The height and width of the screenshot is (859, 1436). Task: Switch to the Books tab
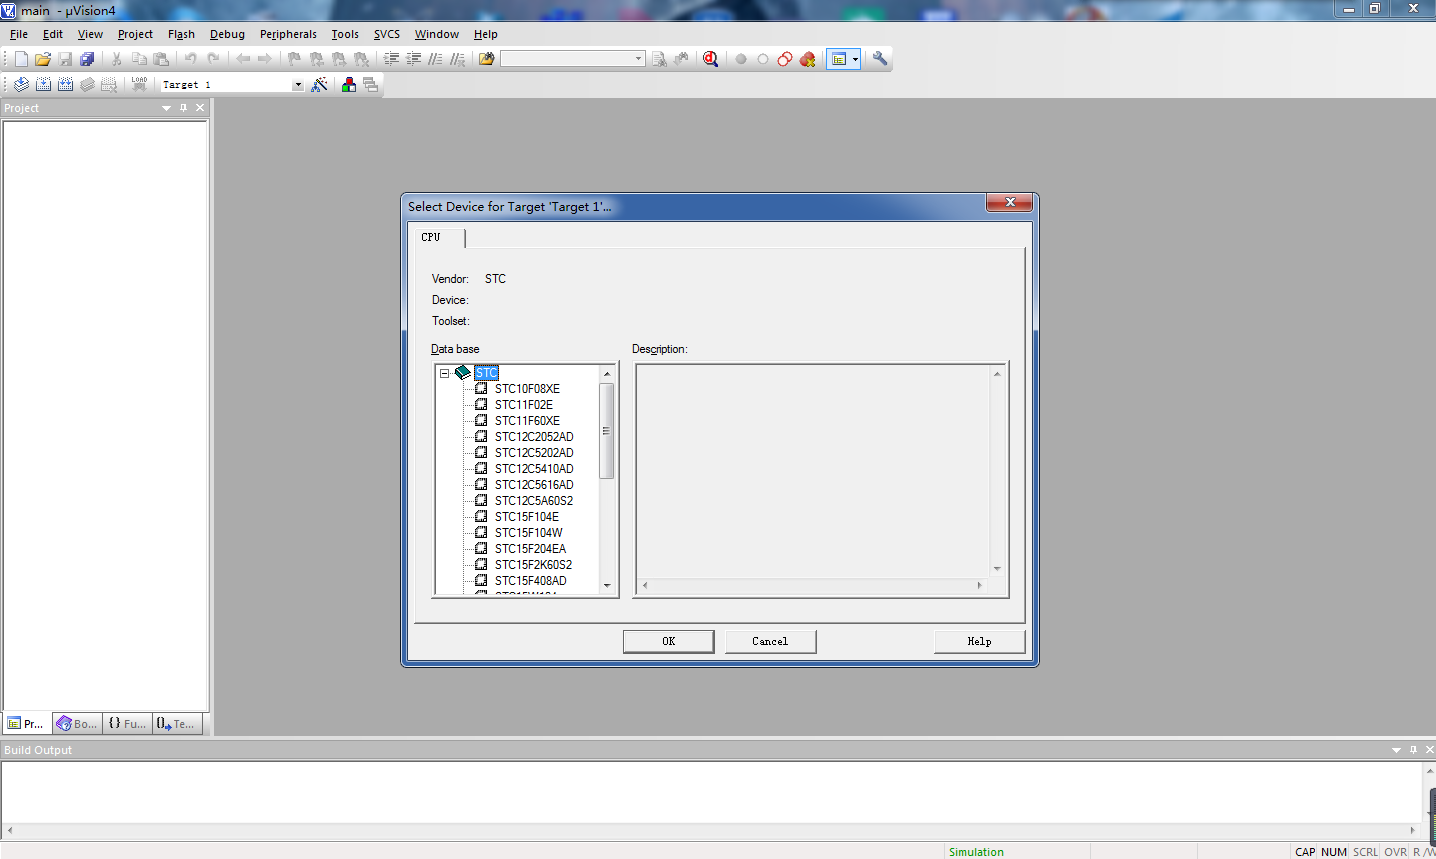tap(77, 723)
